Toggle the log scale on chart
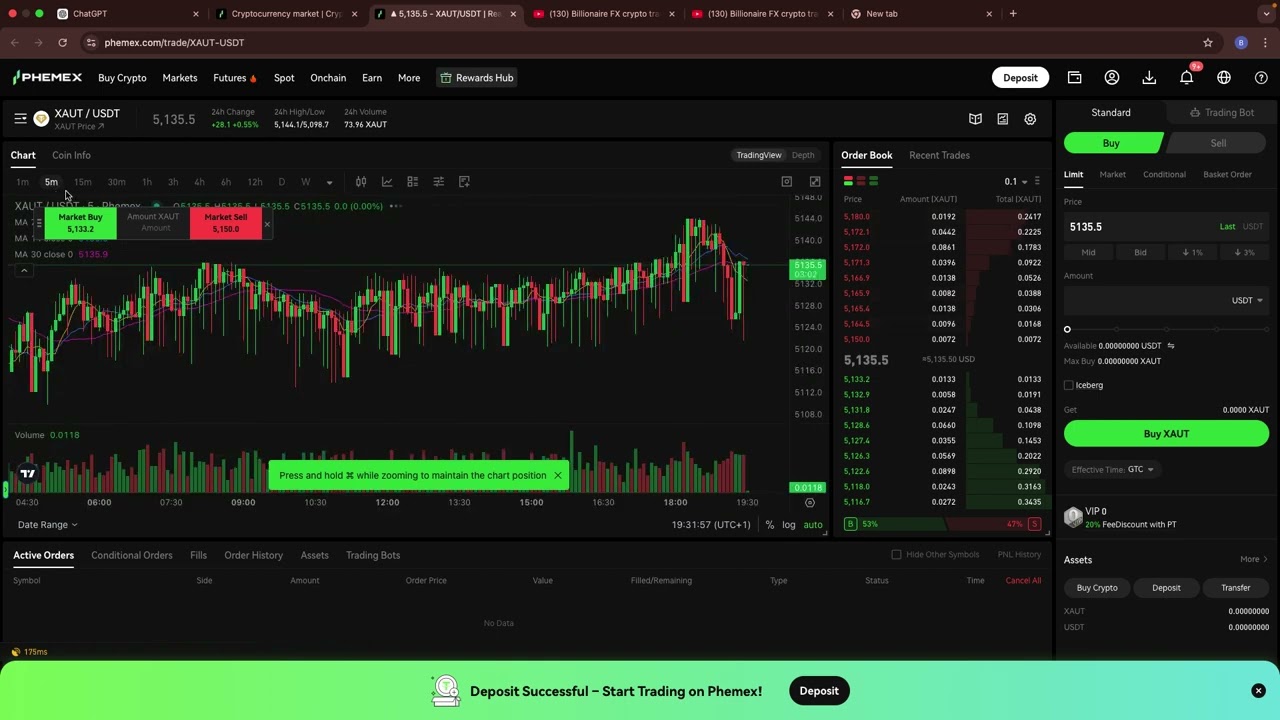 (x=789, y=525)
